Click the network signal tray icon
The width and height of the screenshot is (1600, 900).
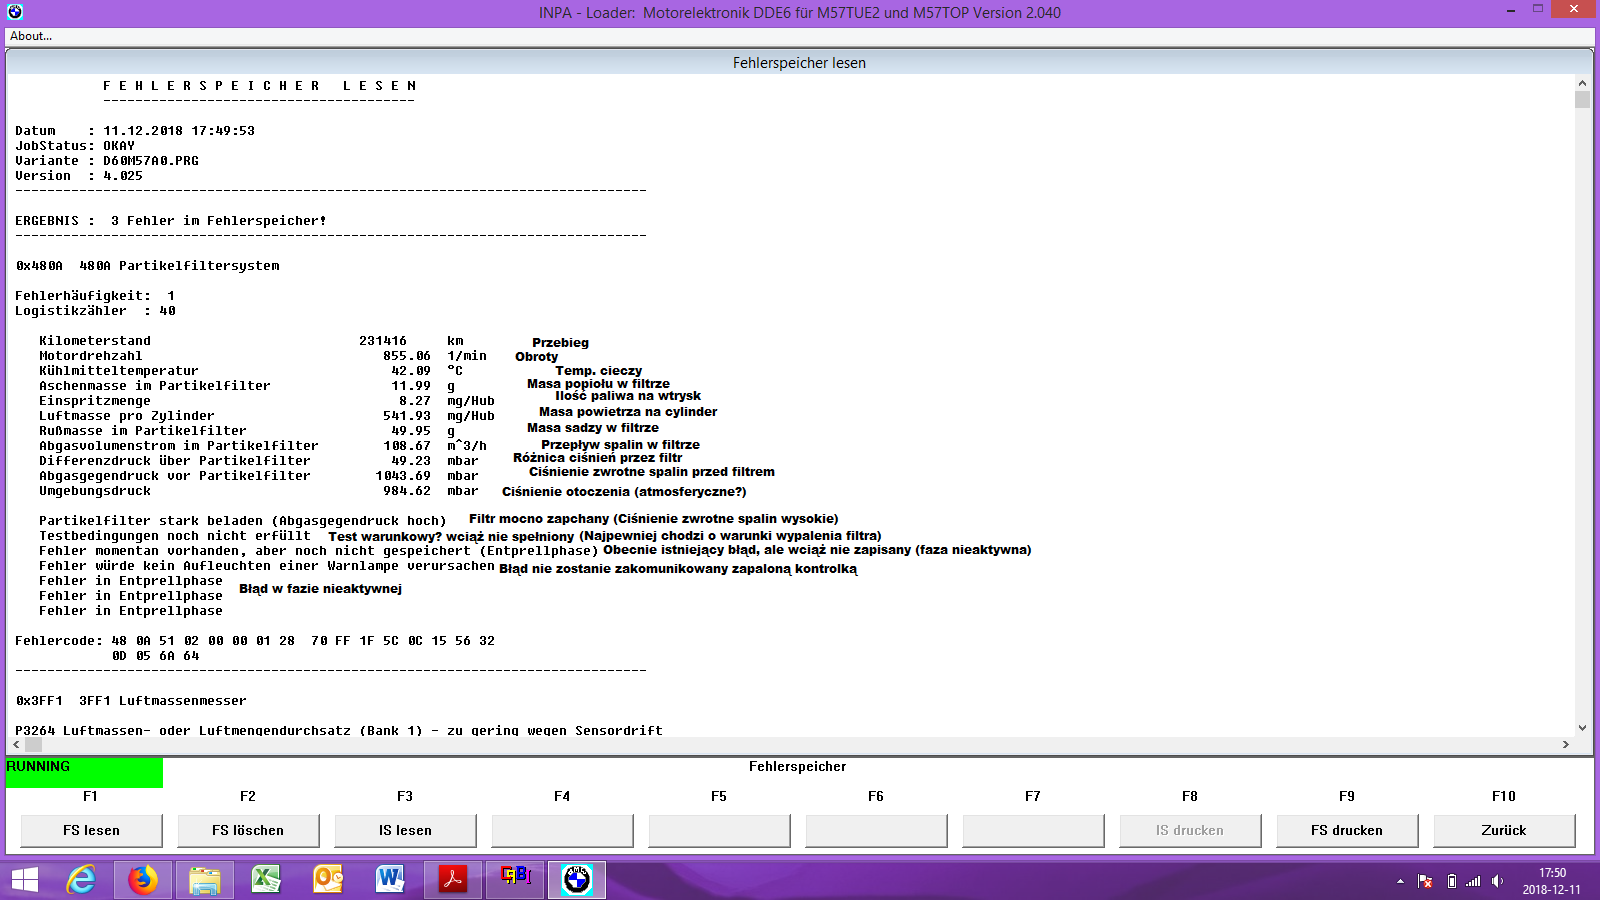pos(1473,881)
